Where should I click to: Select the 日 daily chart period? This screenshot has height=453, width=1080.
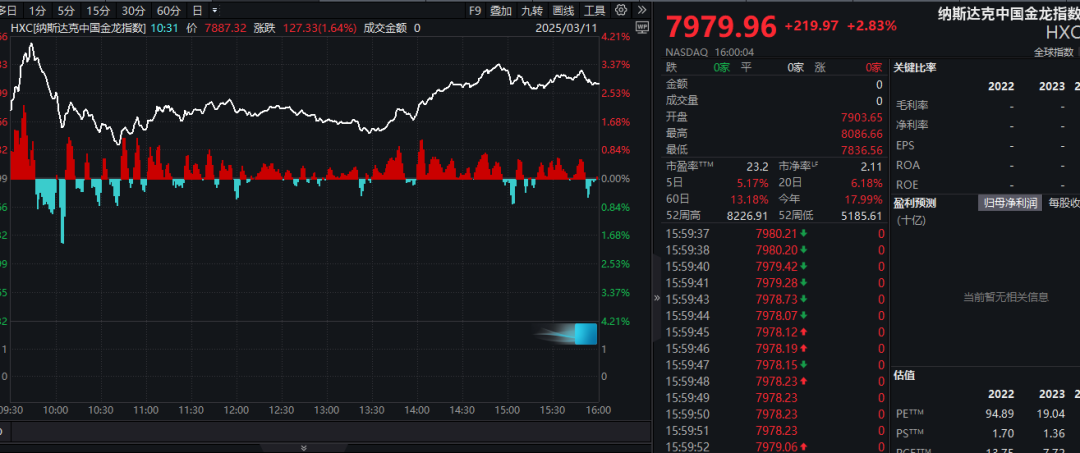198,10
